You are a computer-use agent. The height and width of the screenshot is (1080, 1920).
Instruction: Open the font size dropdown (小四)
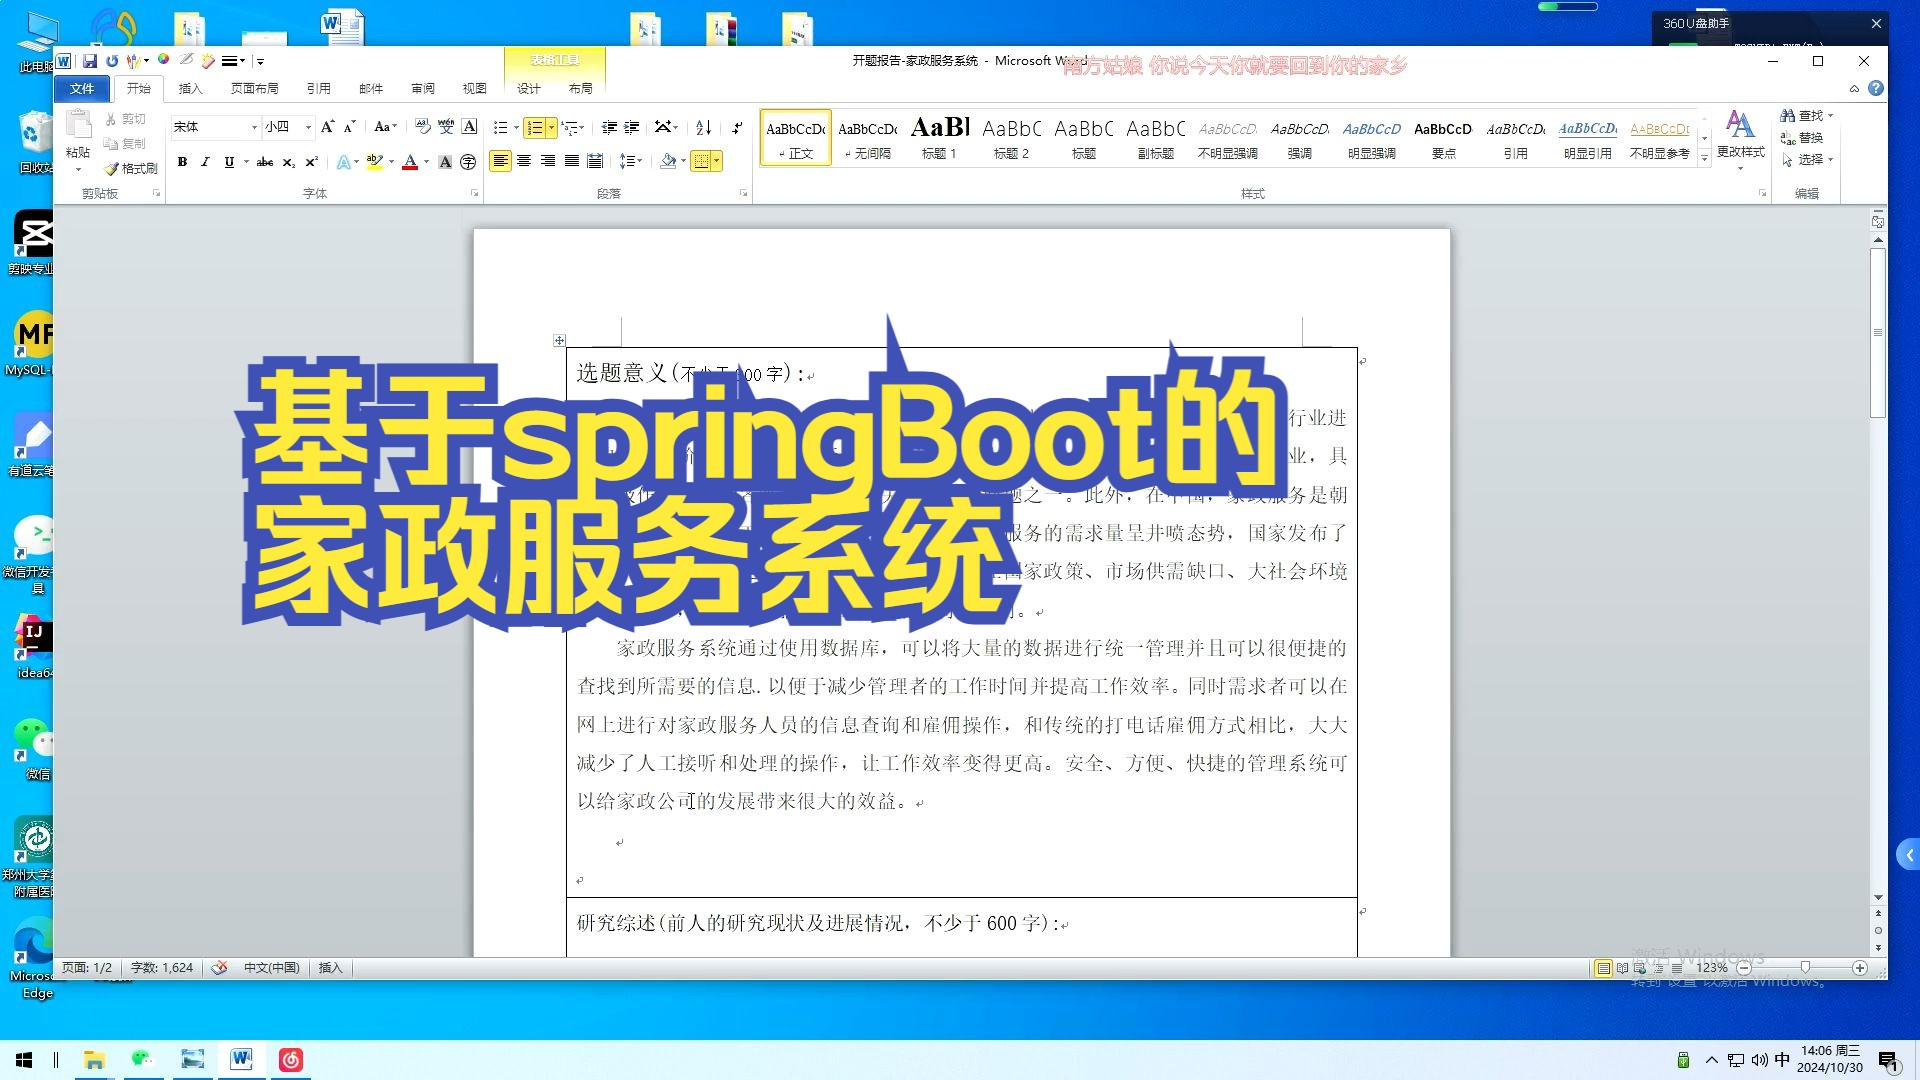tap(308, 127)
